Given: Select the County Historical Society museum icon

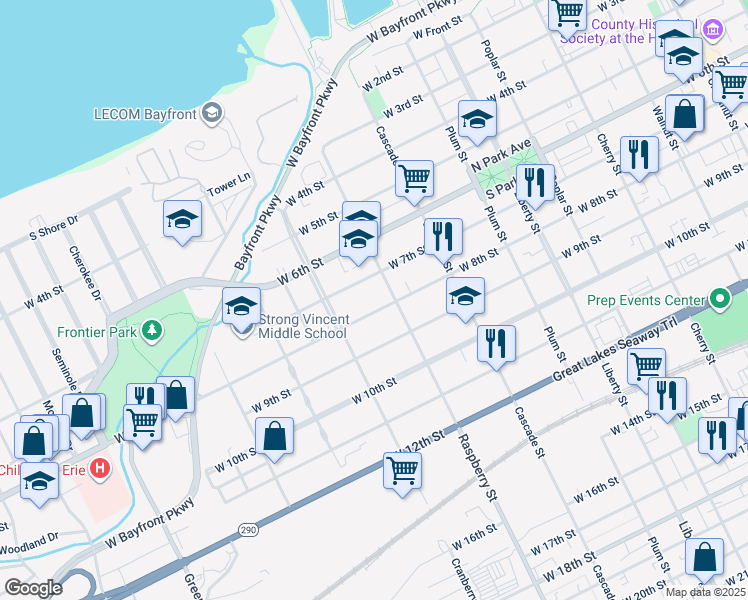Looking at the screenshot, I should click(x=713, y=31).
